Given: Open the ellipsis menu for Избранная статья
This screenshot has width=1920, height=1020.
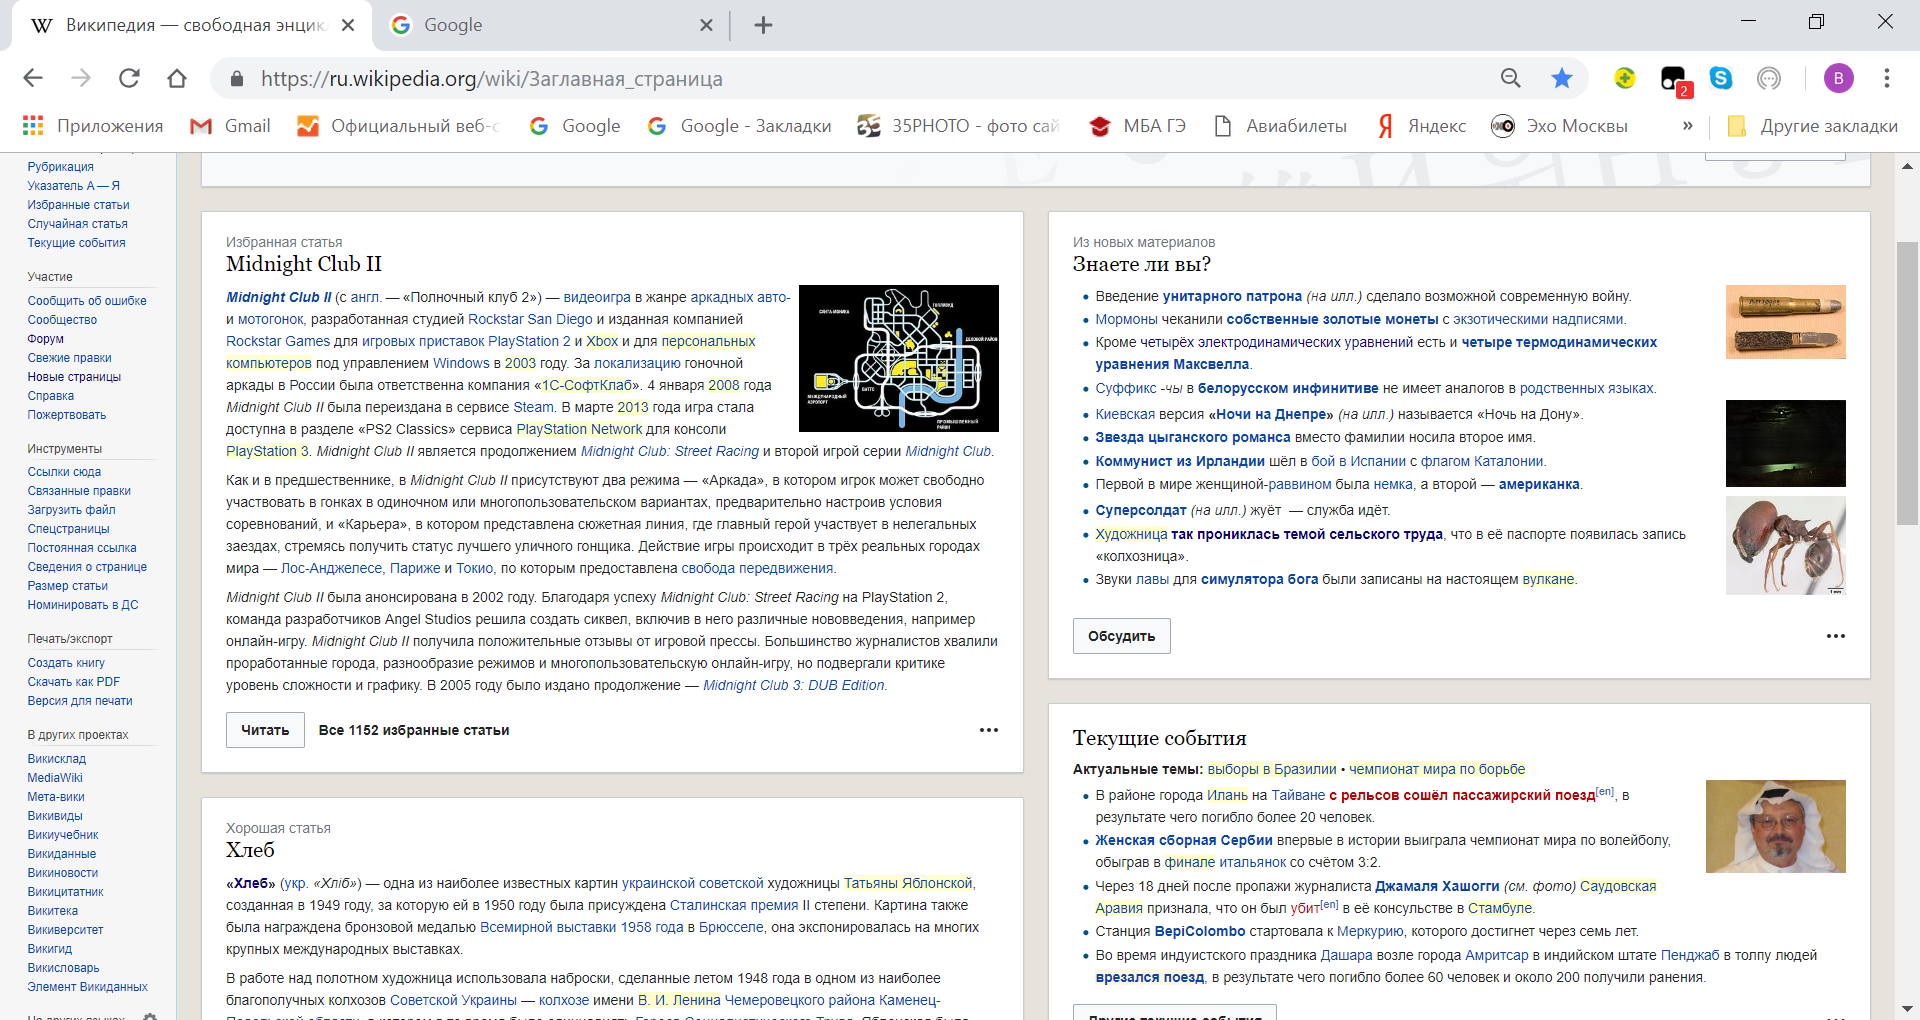Looking at the screenshot, I should point(989,730).
